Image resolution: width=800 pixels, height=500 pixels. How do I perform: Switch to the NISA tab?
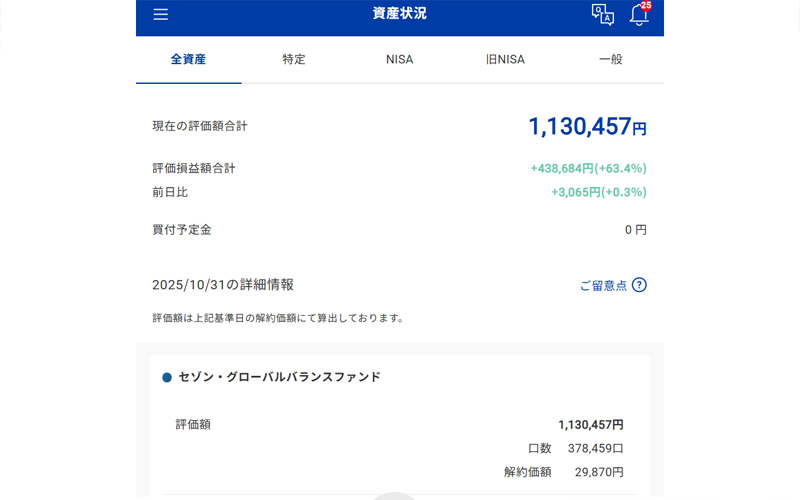pyautogui.click(x=399, y=59)
